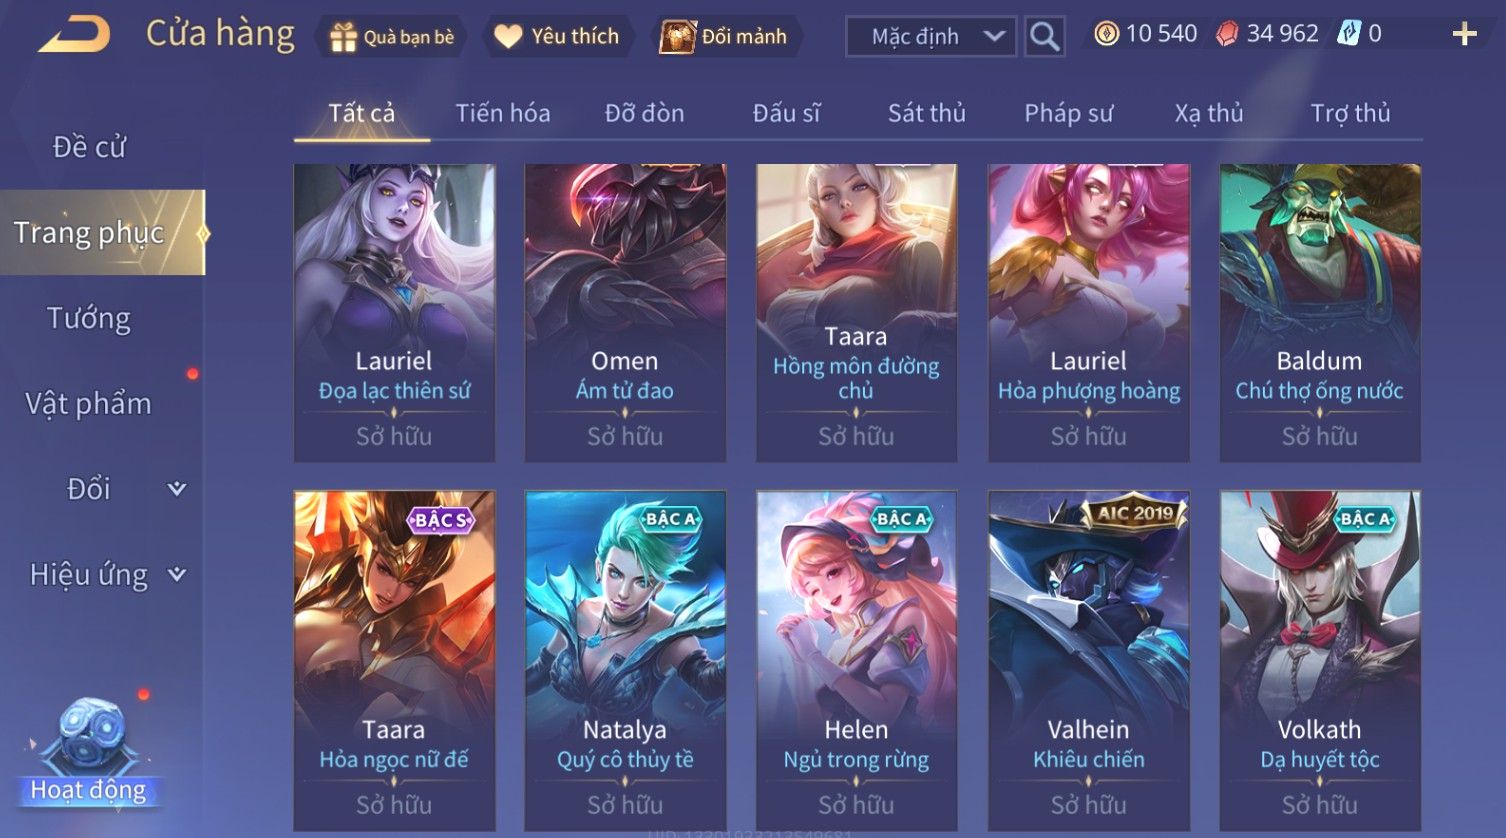Click the red ruby currency icon
The height and width of the screenshot is (838, 1506).
click(1227, 34)
